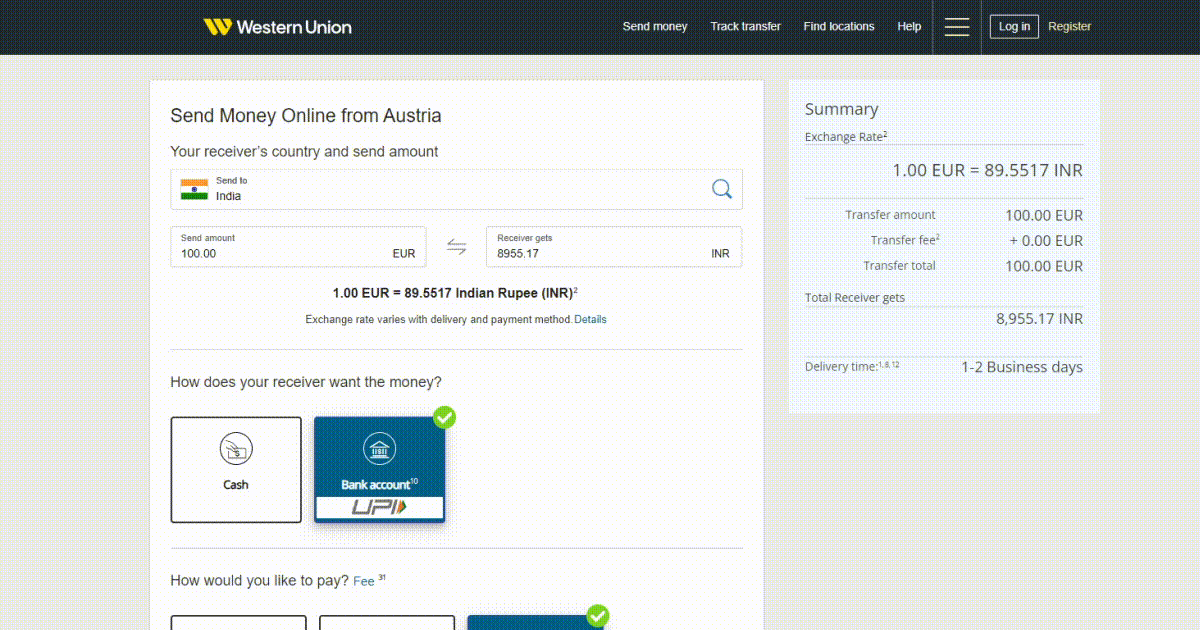This screenshot has width=1200, height=630.
Task: Open exchange rate Details link
Action: (590, 320)
